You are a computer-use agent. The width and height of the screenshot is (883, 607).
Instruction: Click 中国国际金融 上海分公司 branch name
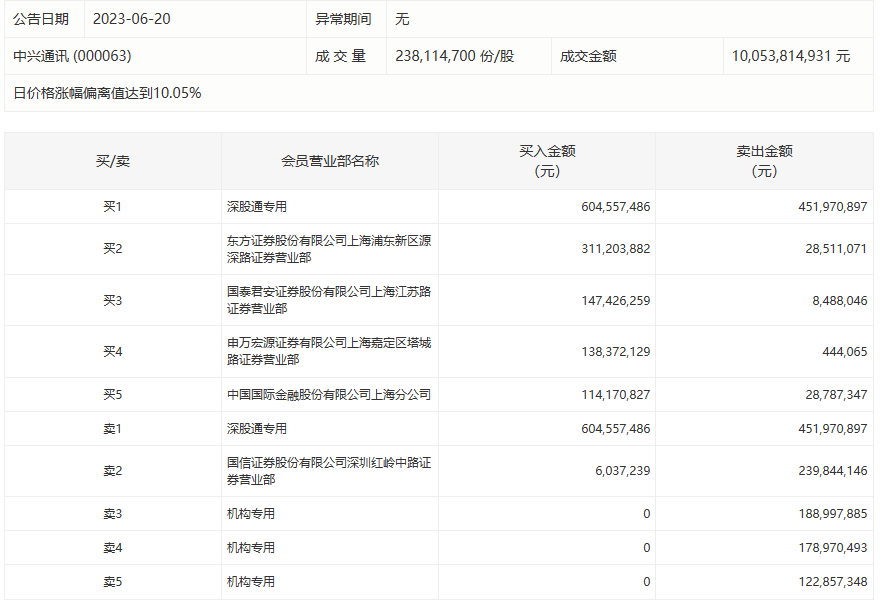pos(329,395)
